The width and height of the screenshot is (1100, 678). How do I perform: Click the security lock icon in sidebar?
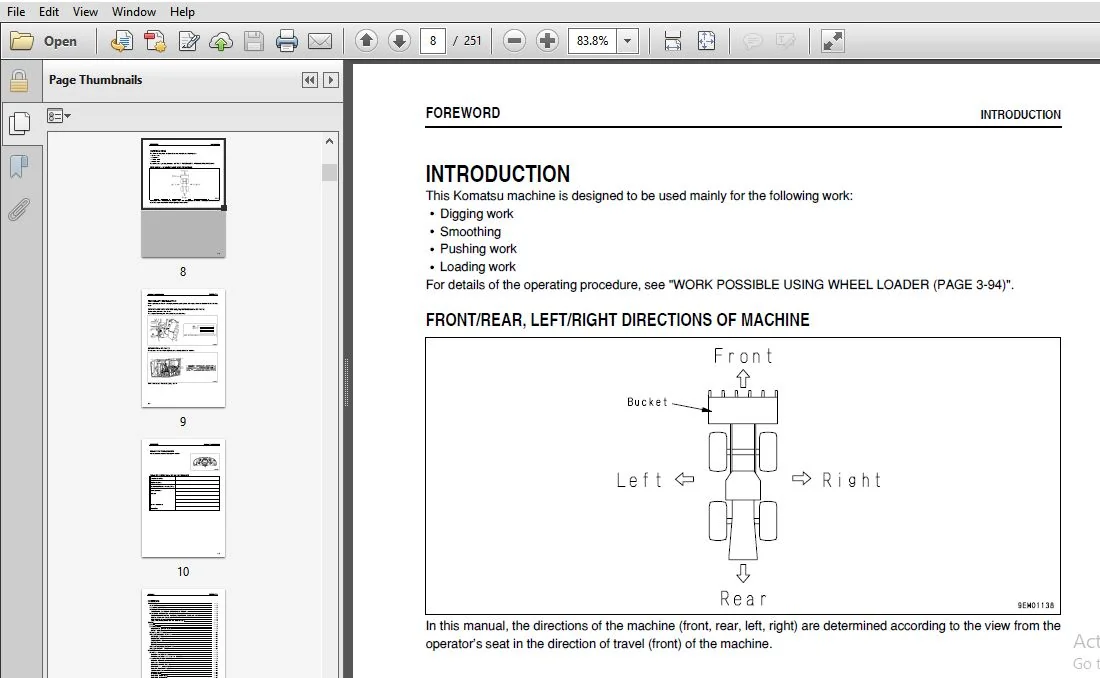(19, 81)
